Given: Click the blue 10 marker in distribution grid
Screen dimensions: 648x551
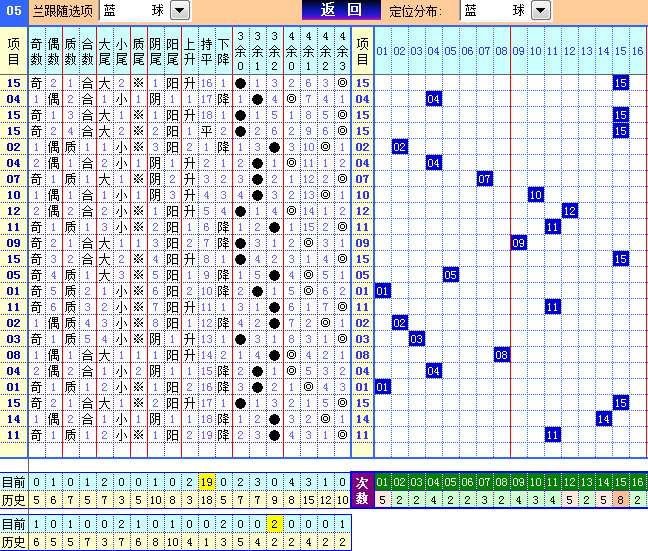Looking at the screenshot, I should point(536,195).
